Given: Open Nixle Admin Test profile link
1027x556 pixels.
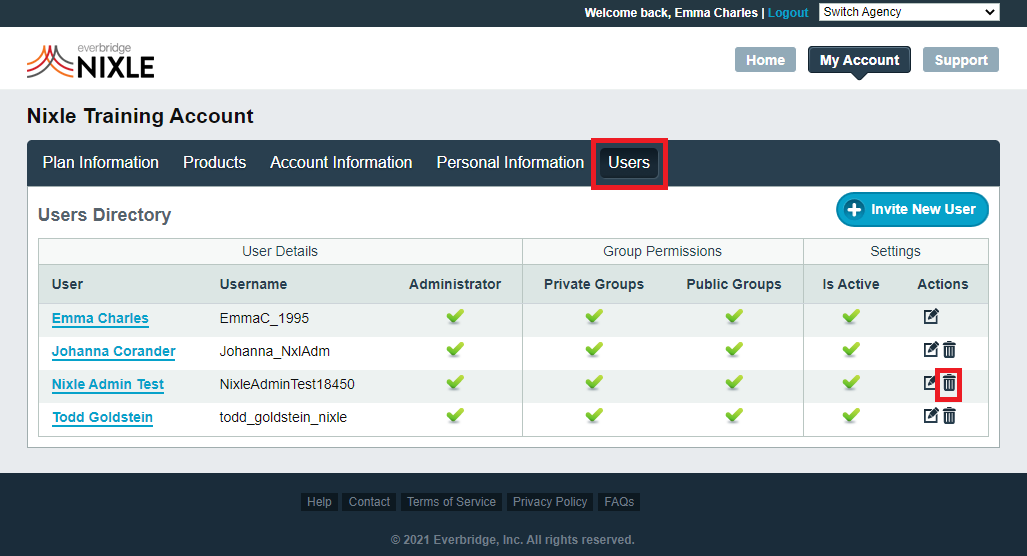Looking at the screenshot, I should [x=108, y=384].
